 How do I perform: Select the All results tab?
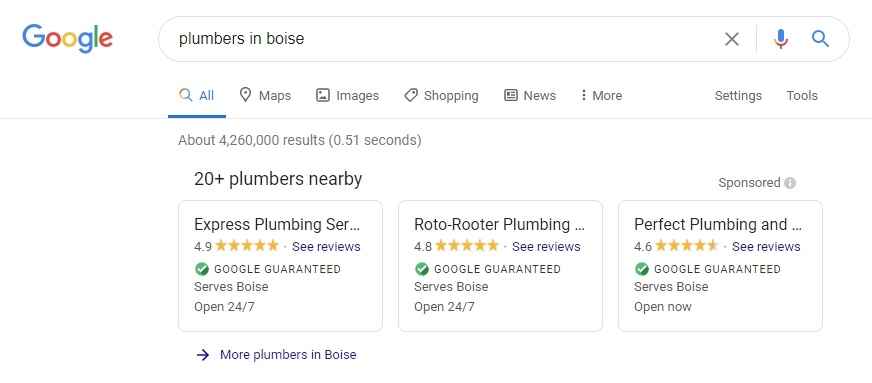click(x=196, y=96)
